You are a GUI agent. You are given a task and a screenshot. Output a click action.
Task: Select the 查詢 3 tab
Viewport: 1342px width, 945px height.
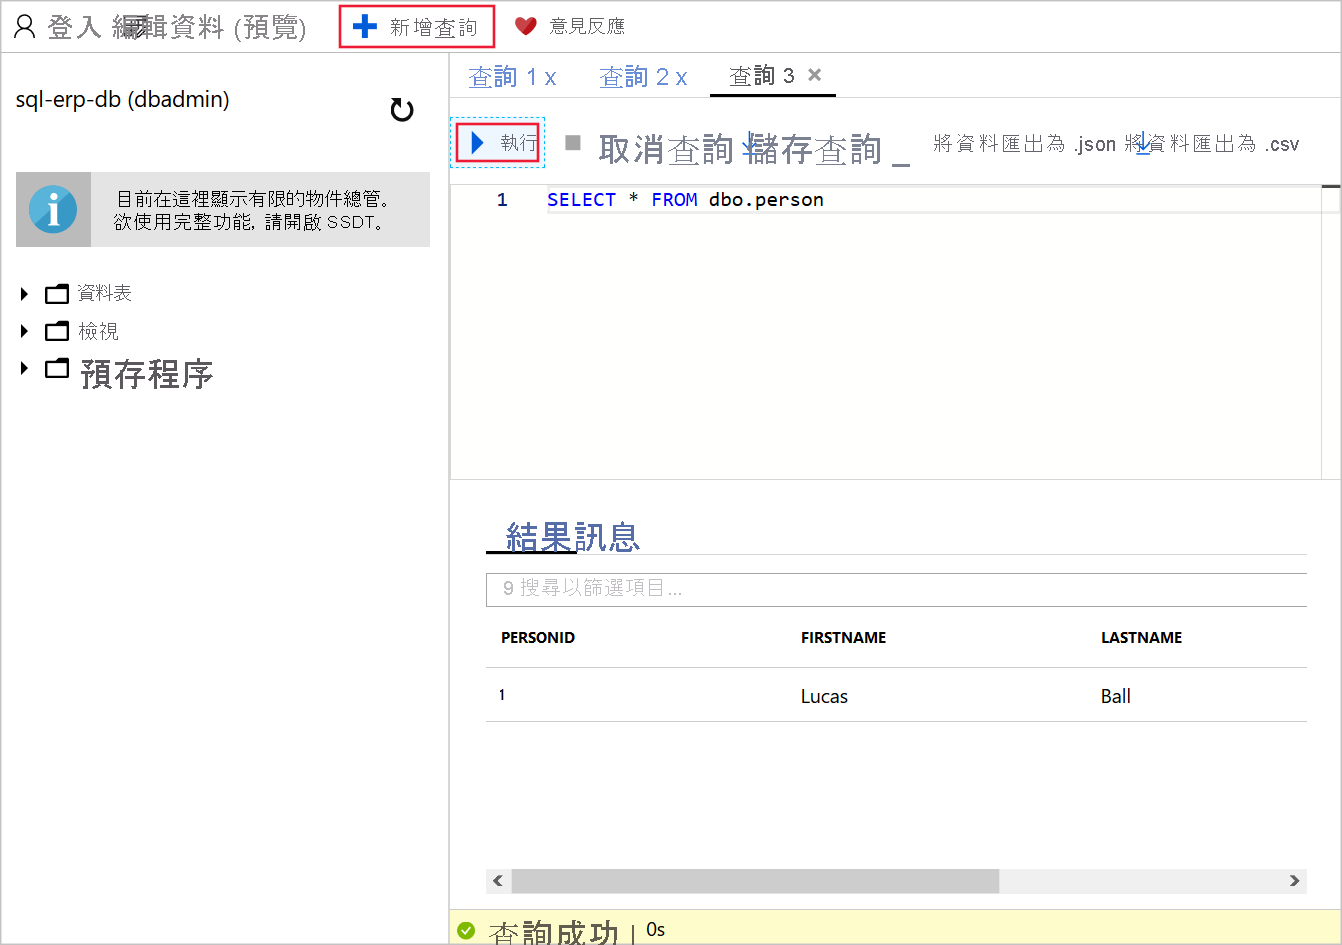tap(762, 76)
